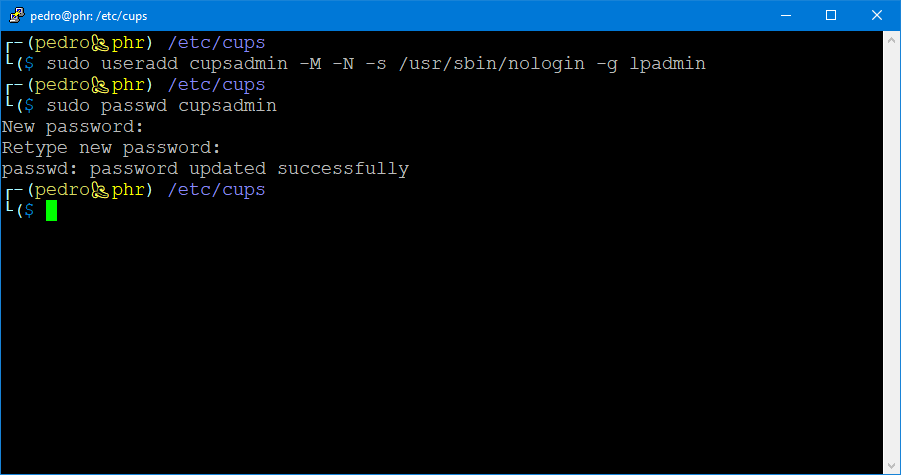Click the 'New password:' output line

click(73, 127)
